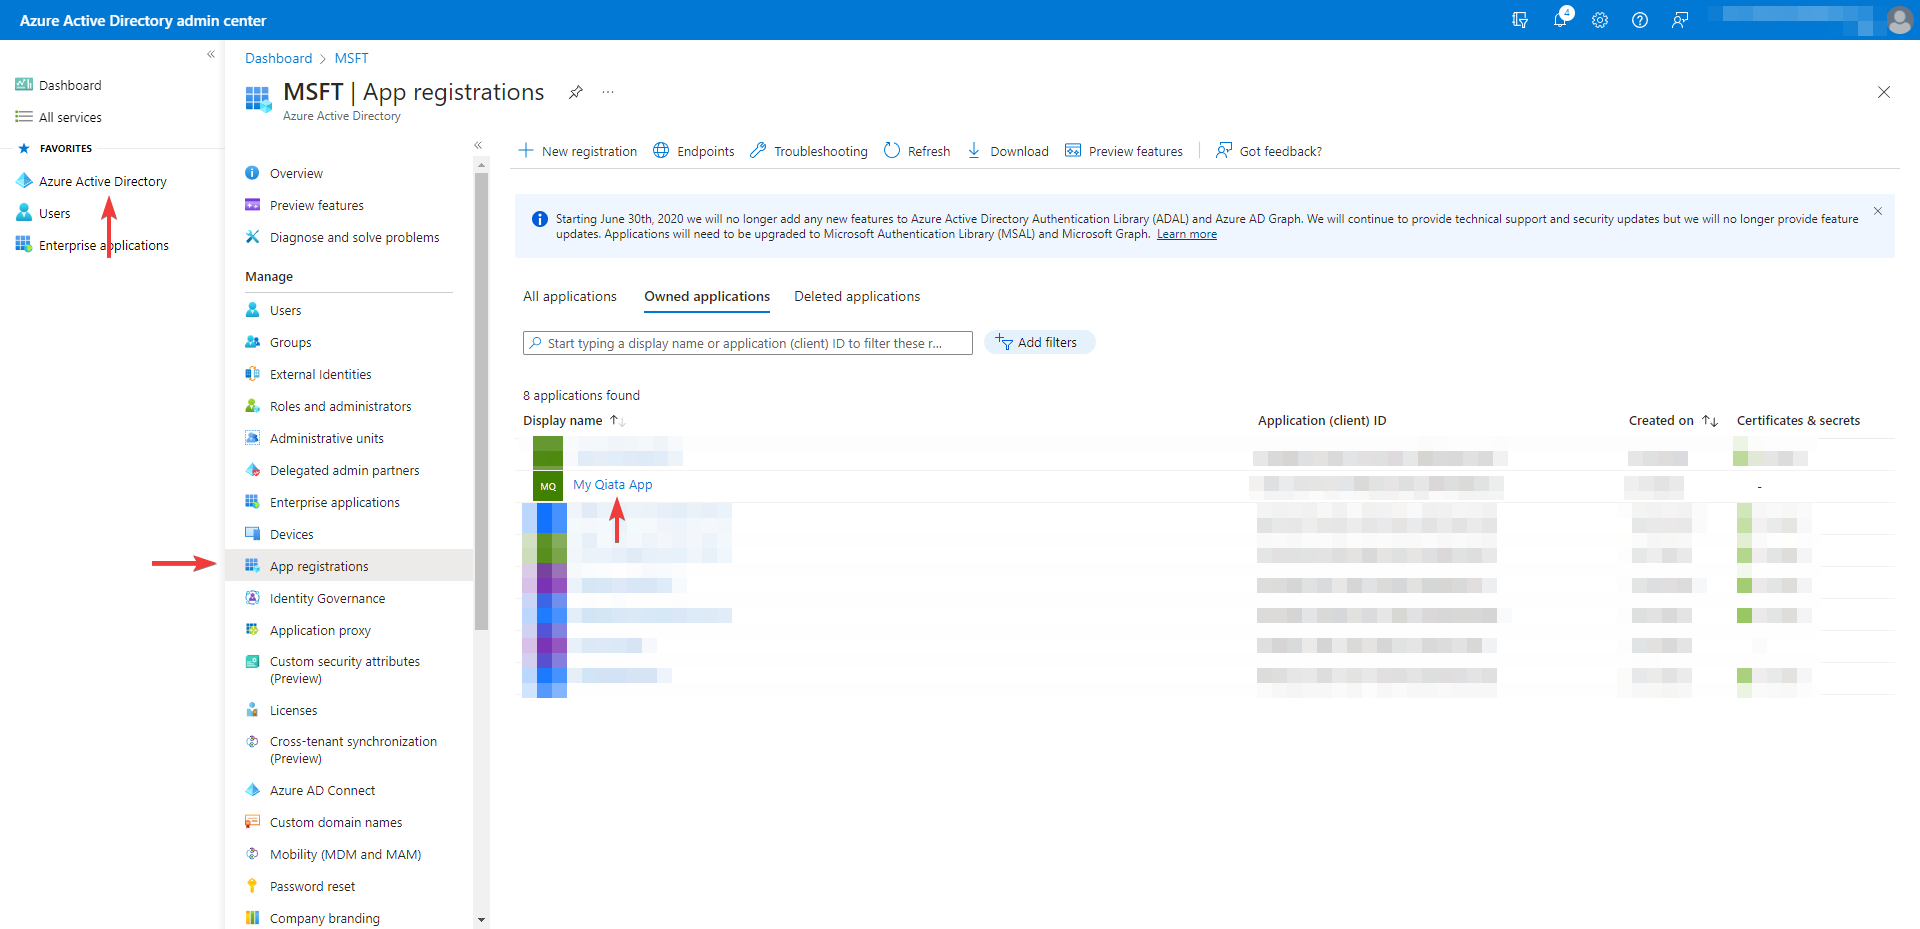The height and width of the screenshot is (929, 1920).
Task: Click the help question mark icon
Action: pos(1640,20)
